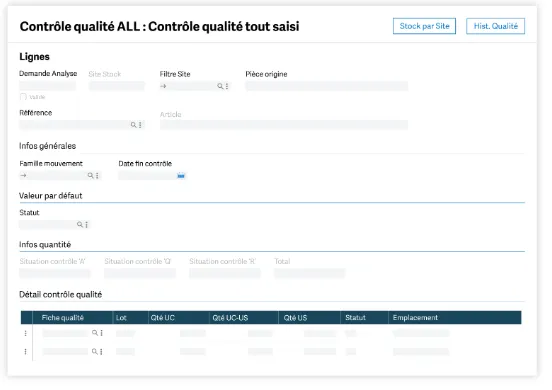Screen dimensions: 552x390
Task: Click the Article field
Action: tap(284, 125)
